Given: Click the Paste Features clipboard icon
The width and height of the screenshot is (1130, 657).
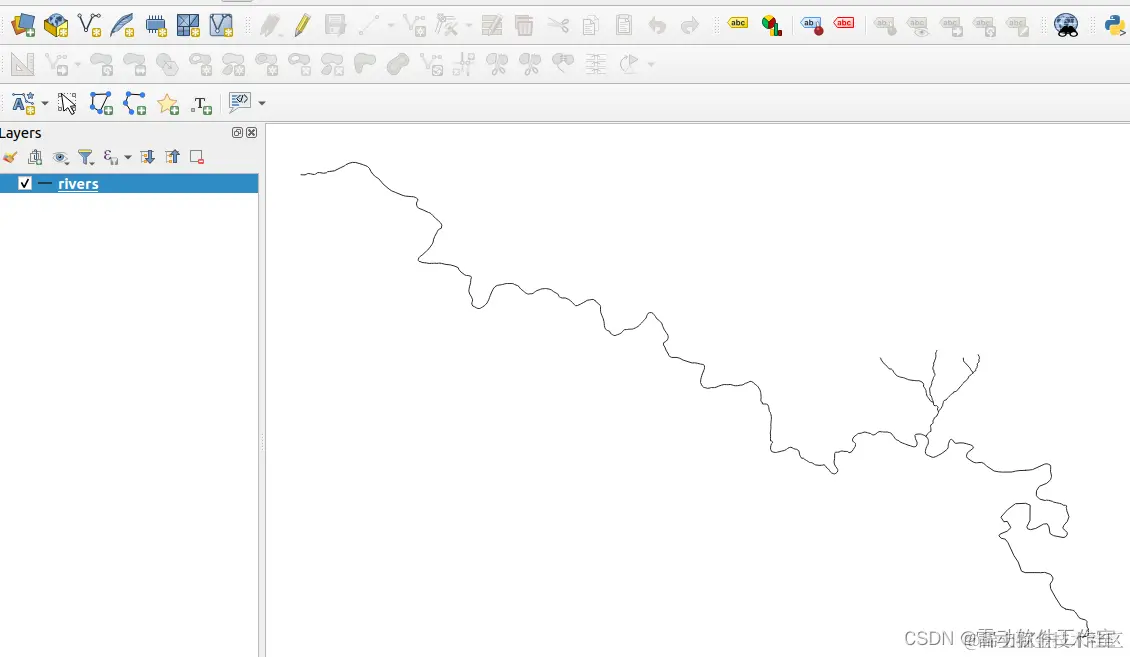Looking at the screenshot, I should pyautogui.click(x=624, y=25).
